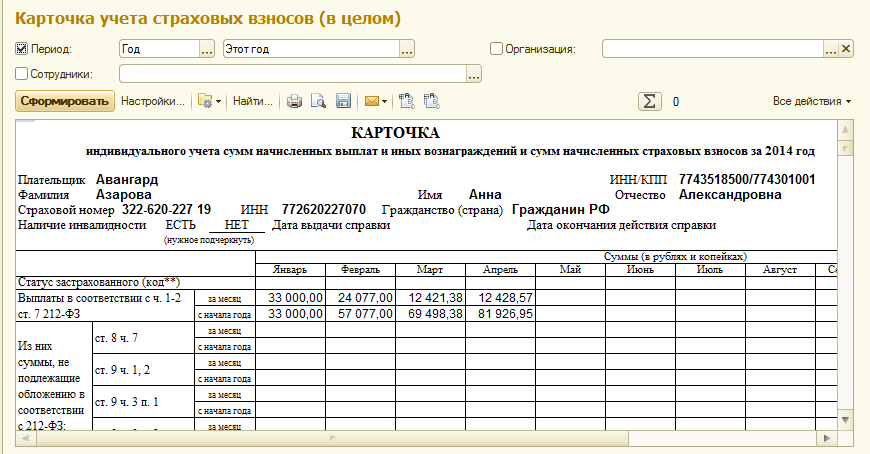The height and width of the screenshot is (454, 870).
Task: Clear the Организация field with X button
Action: (x=846, y=48)
